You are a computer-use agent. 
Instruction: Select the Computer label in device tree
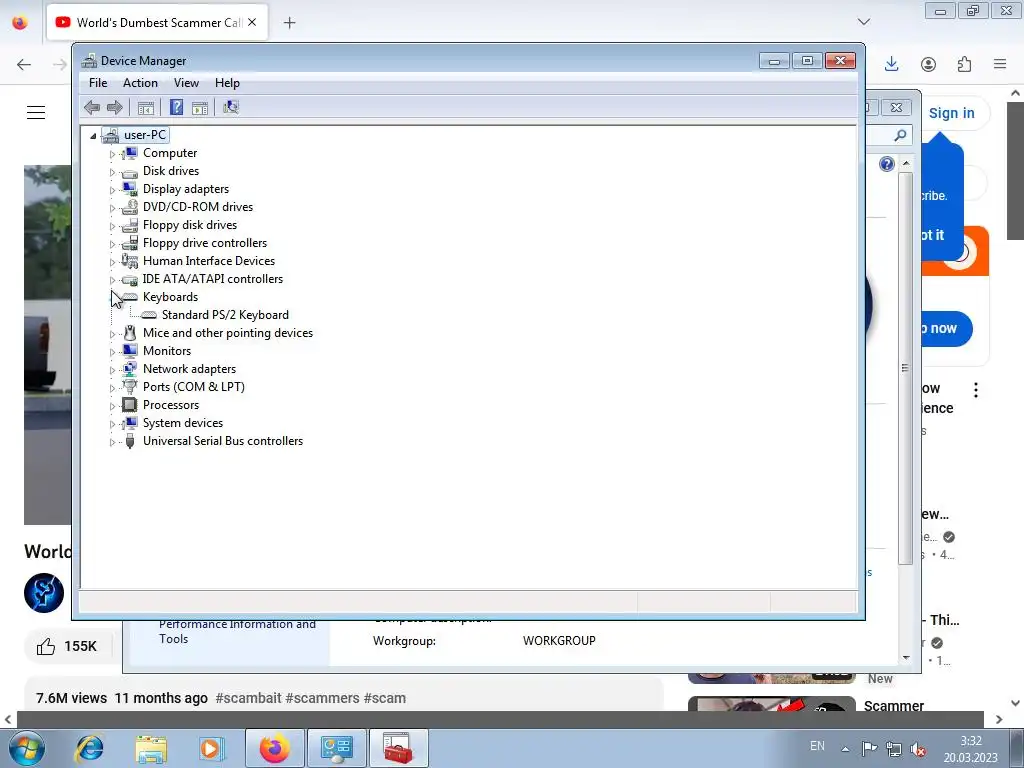pos(170,153)
